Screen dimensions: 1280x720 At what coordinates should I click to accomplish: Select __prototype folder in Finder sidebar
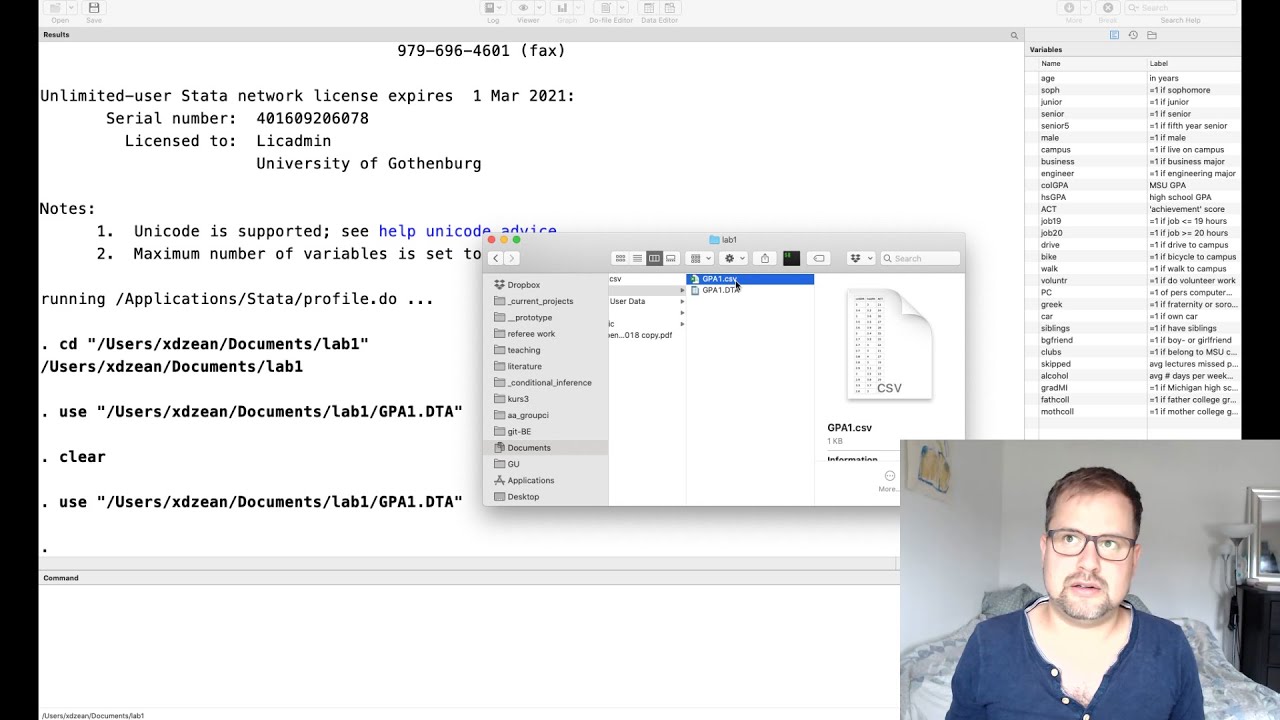click(x=529, y=317)
